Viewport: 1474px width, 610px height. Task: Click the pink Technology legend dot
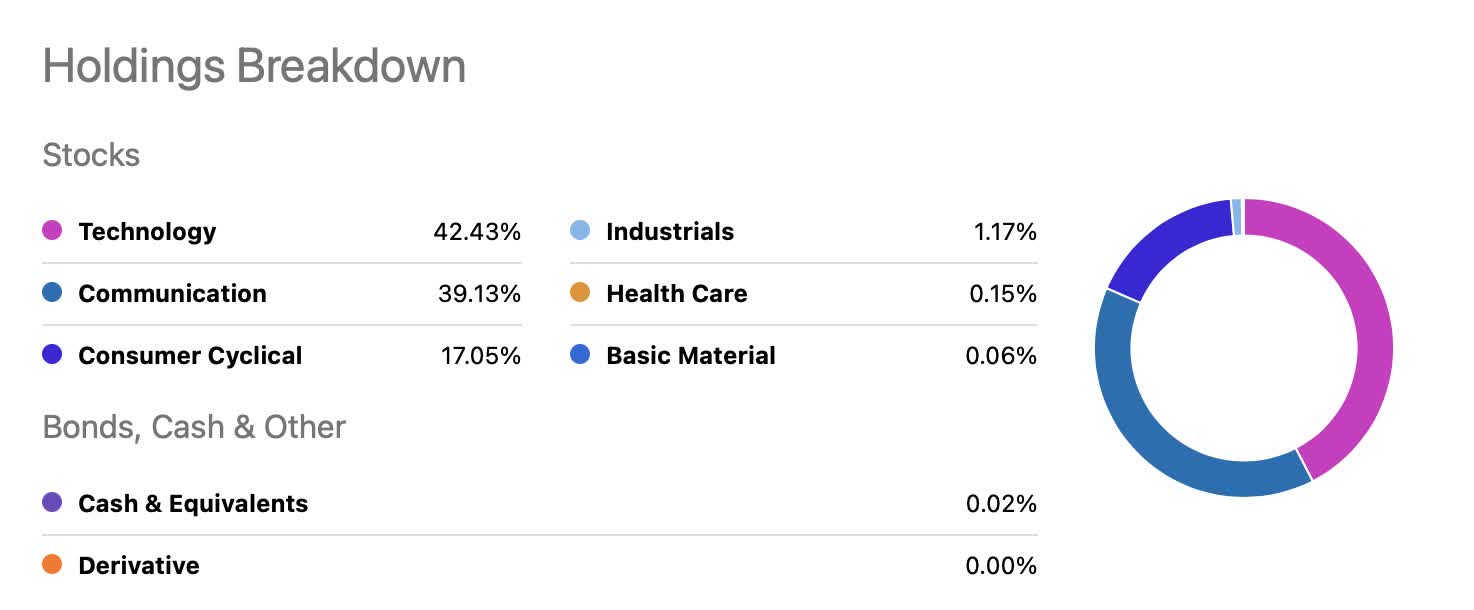[53, 231]
